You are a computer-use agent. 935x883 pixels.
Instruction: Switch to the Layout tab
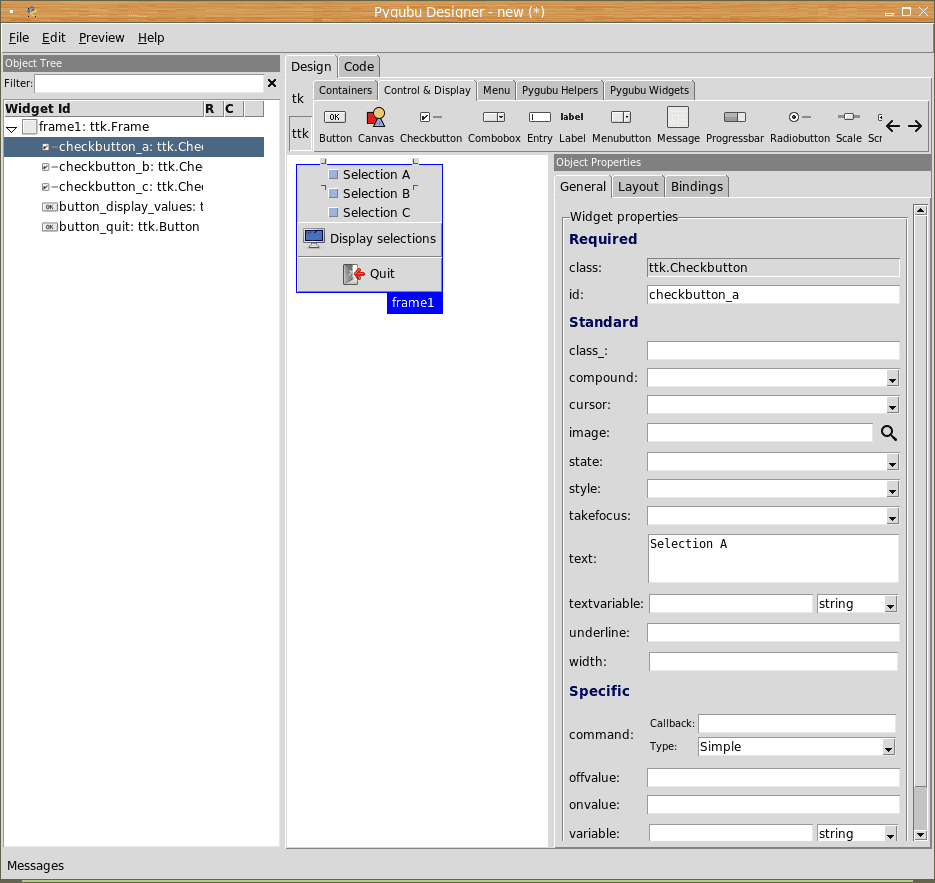637,187
